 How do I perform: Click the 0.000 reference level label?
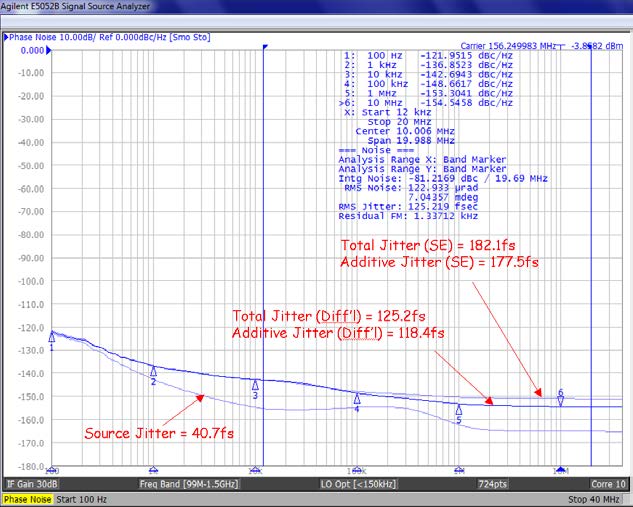coord(31,50)
